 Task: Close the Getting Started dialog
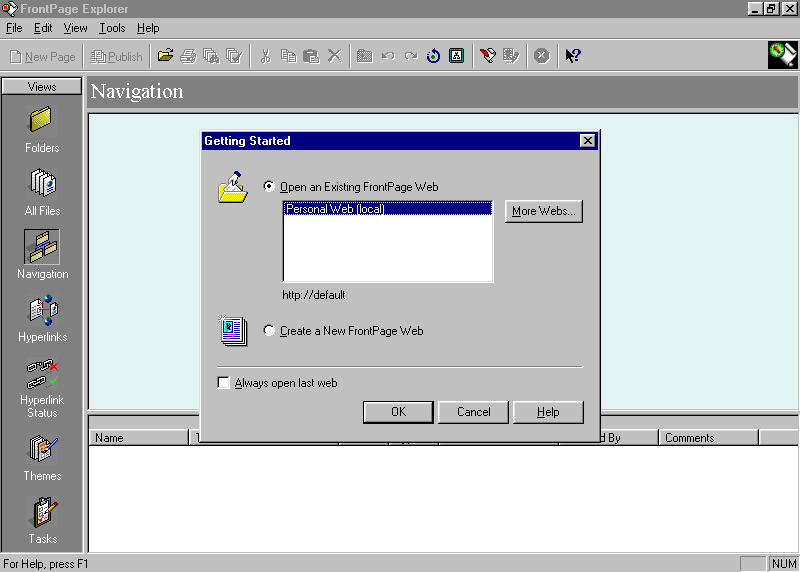click(x=588, y=140)
